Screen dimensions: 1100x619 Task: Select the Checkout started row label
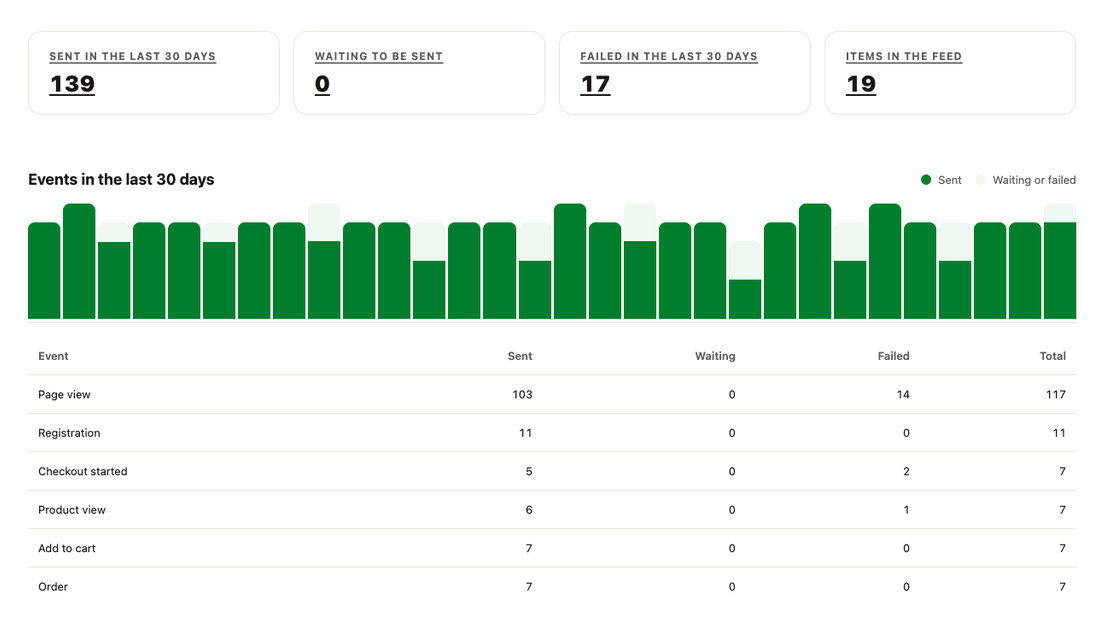[83, 471]
